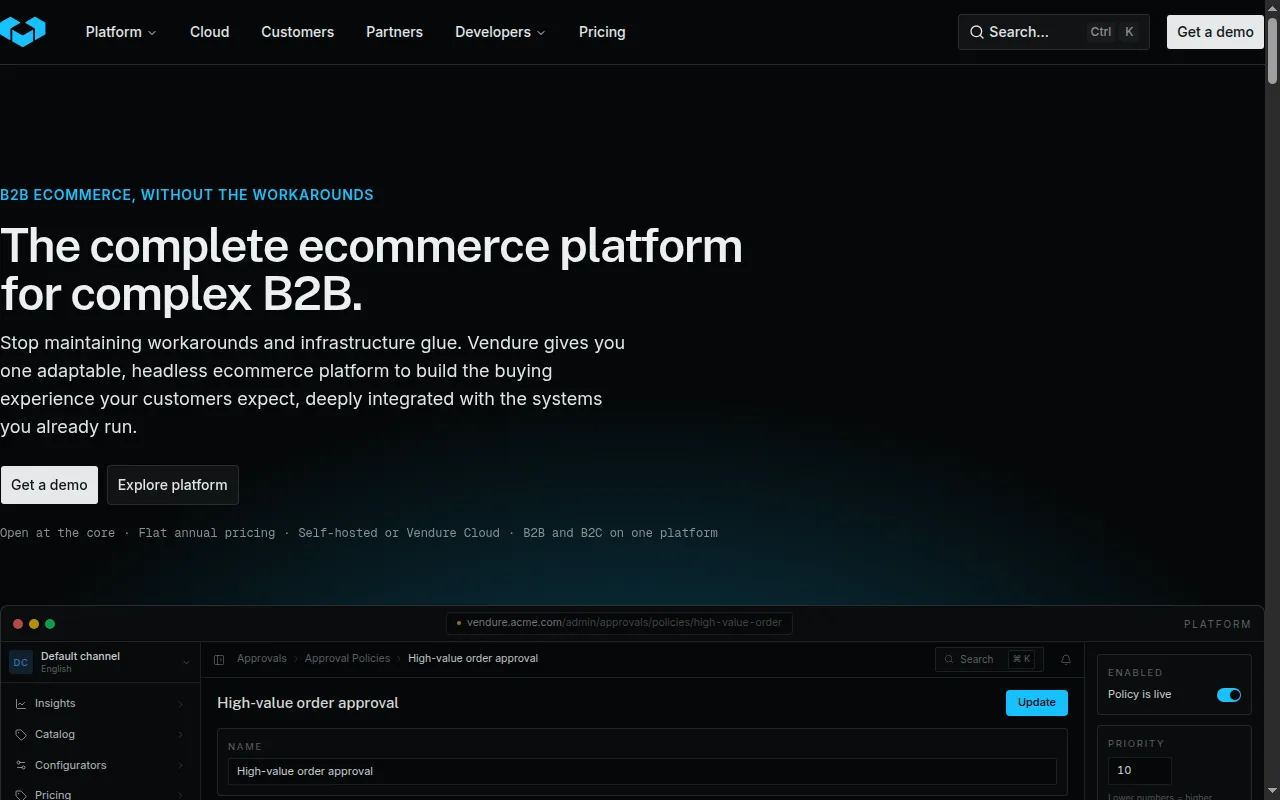The image size is (1280, 800).
Task: Open the Platform dropdown menu
Action: coord(121,32)
